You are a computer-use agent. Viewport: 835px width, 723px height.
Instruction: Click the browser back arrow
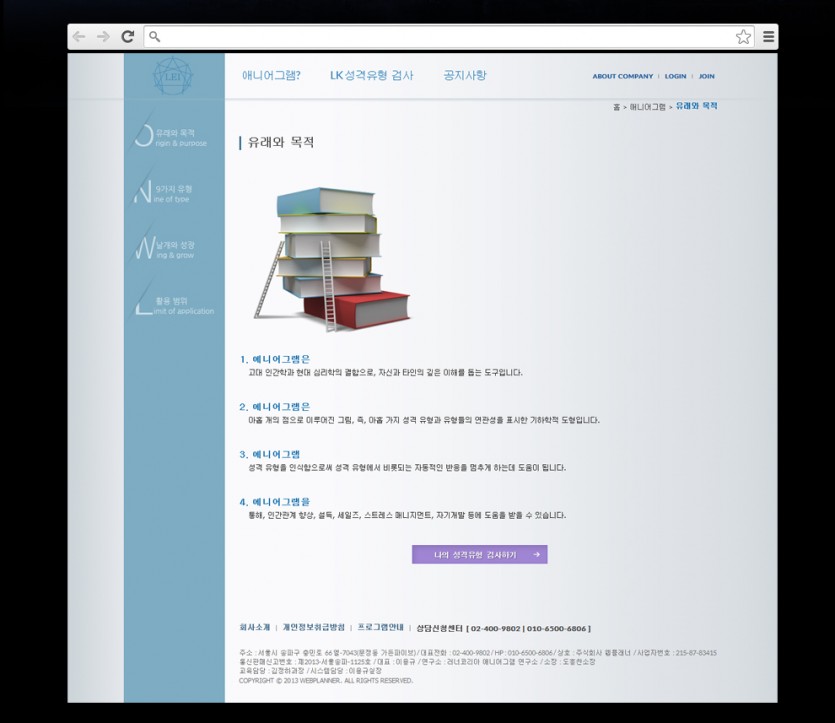tap(79, 37)
